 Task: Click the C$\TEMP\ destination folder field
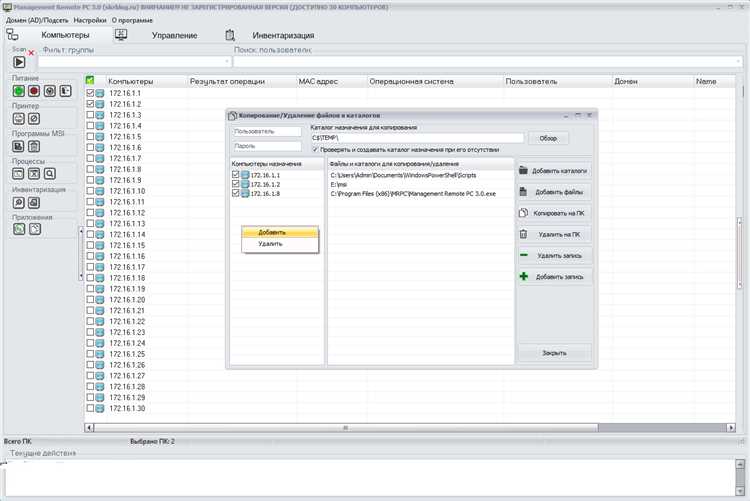pyautogui.click(x=417, y=138)
